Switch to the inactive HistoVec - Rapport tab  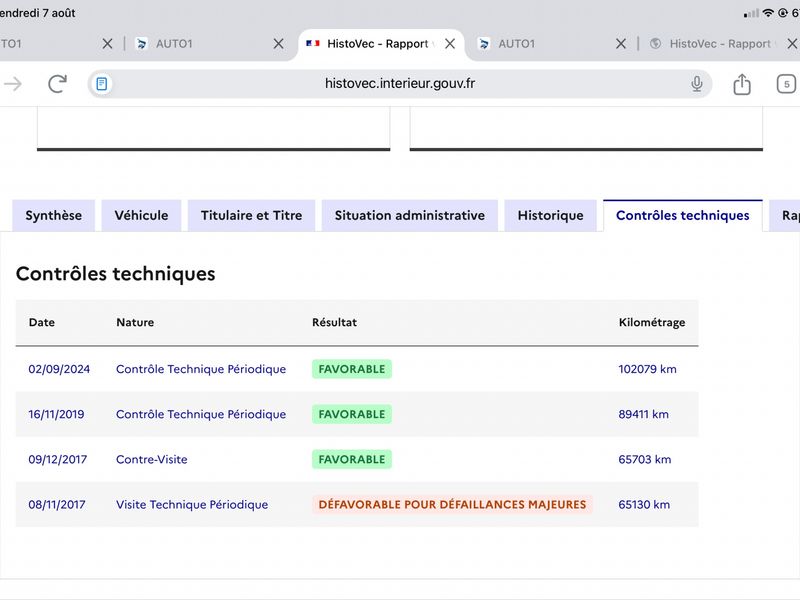click(719, 44)
